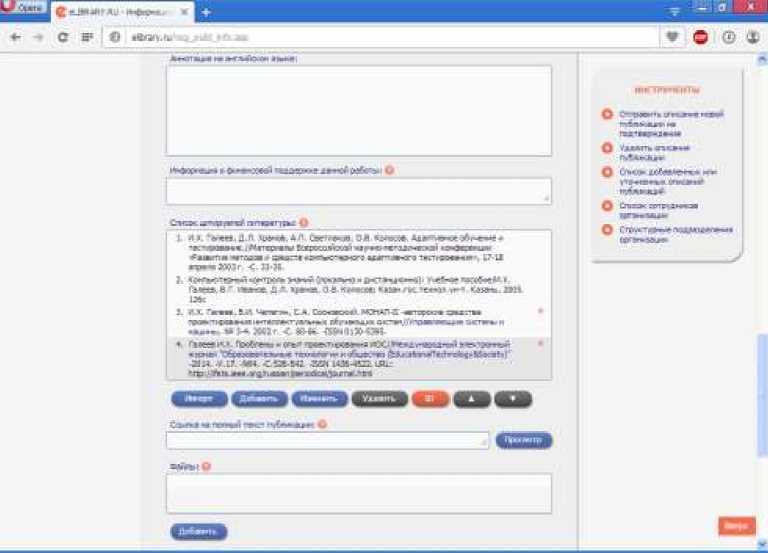Click bullet icon beside 'Список сотрудников организации'

tap(607, 205)
